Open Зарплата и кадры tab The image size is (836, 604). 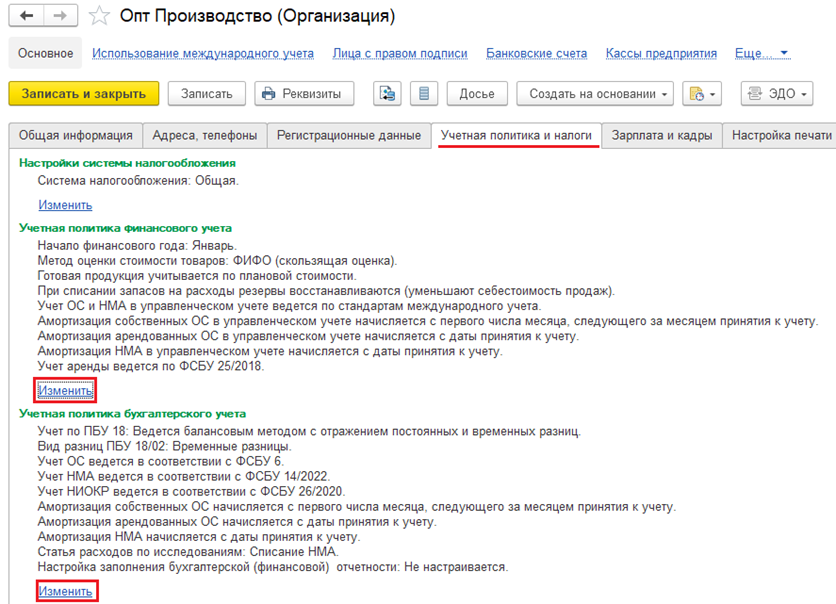pyautogui.click(x=662, y=135)
